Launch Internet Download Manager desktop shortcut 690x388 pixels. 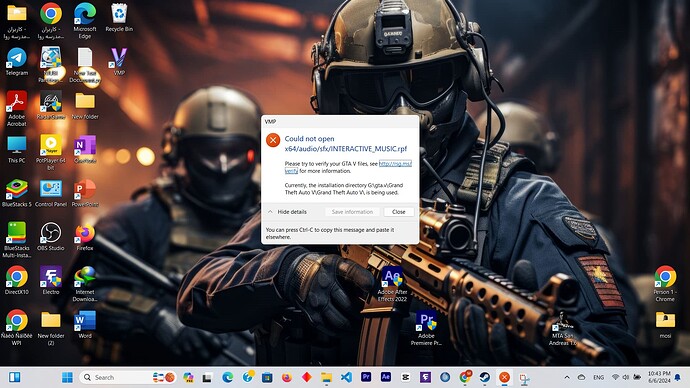(x=85, y=284)
